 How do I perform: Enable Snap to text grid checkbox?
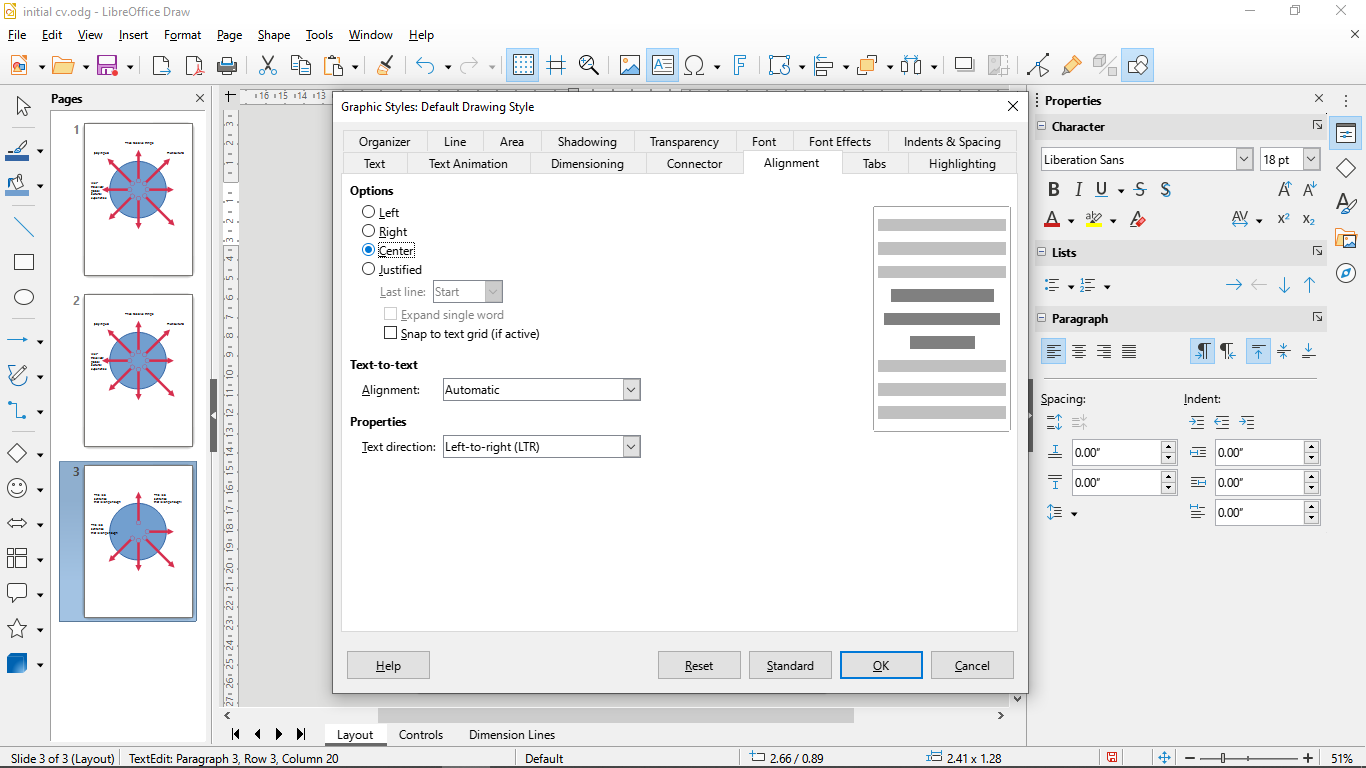(391, 333)
